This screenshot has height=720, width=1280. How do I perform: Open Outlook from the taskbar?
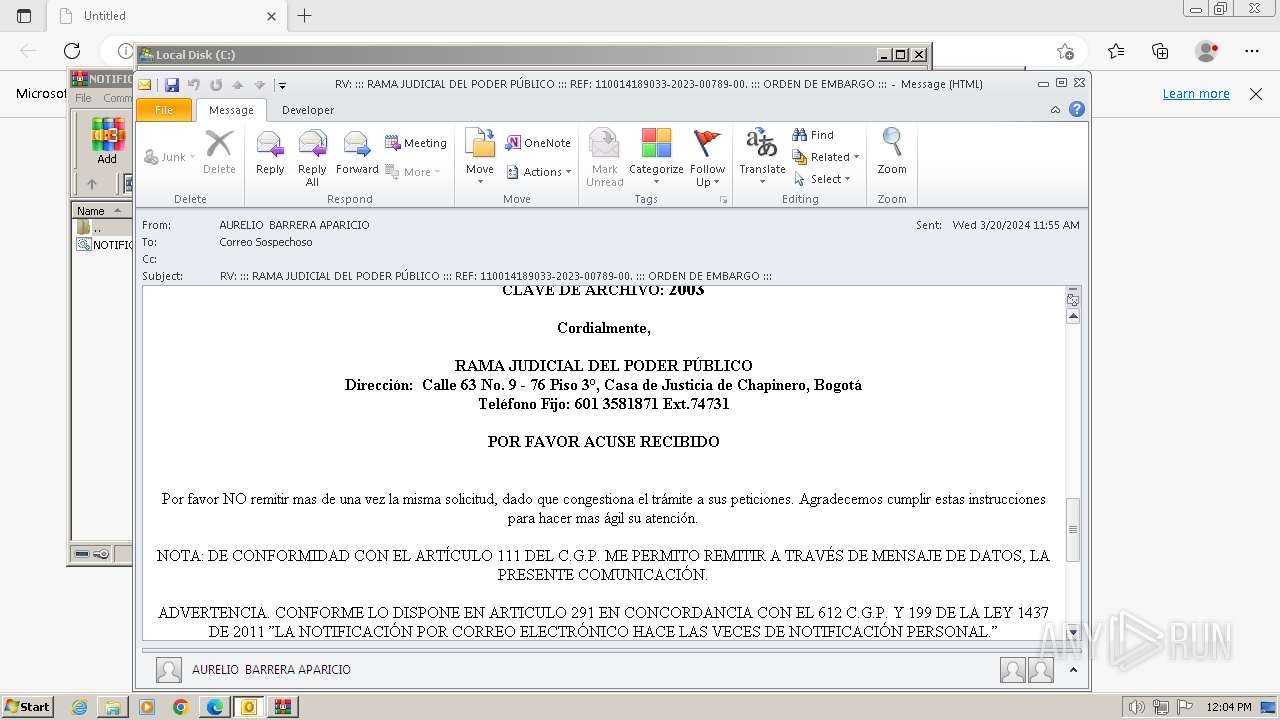(x=249, y=707)
